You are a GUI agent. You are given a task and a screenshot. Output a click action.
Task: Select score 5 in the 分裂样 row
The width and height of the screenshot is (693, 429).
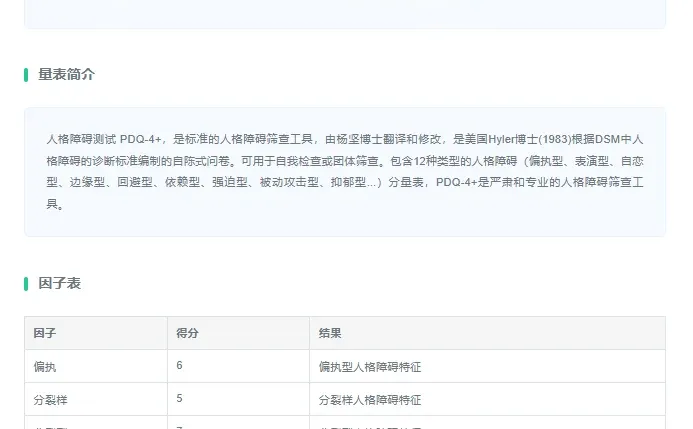click(238, 399)
